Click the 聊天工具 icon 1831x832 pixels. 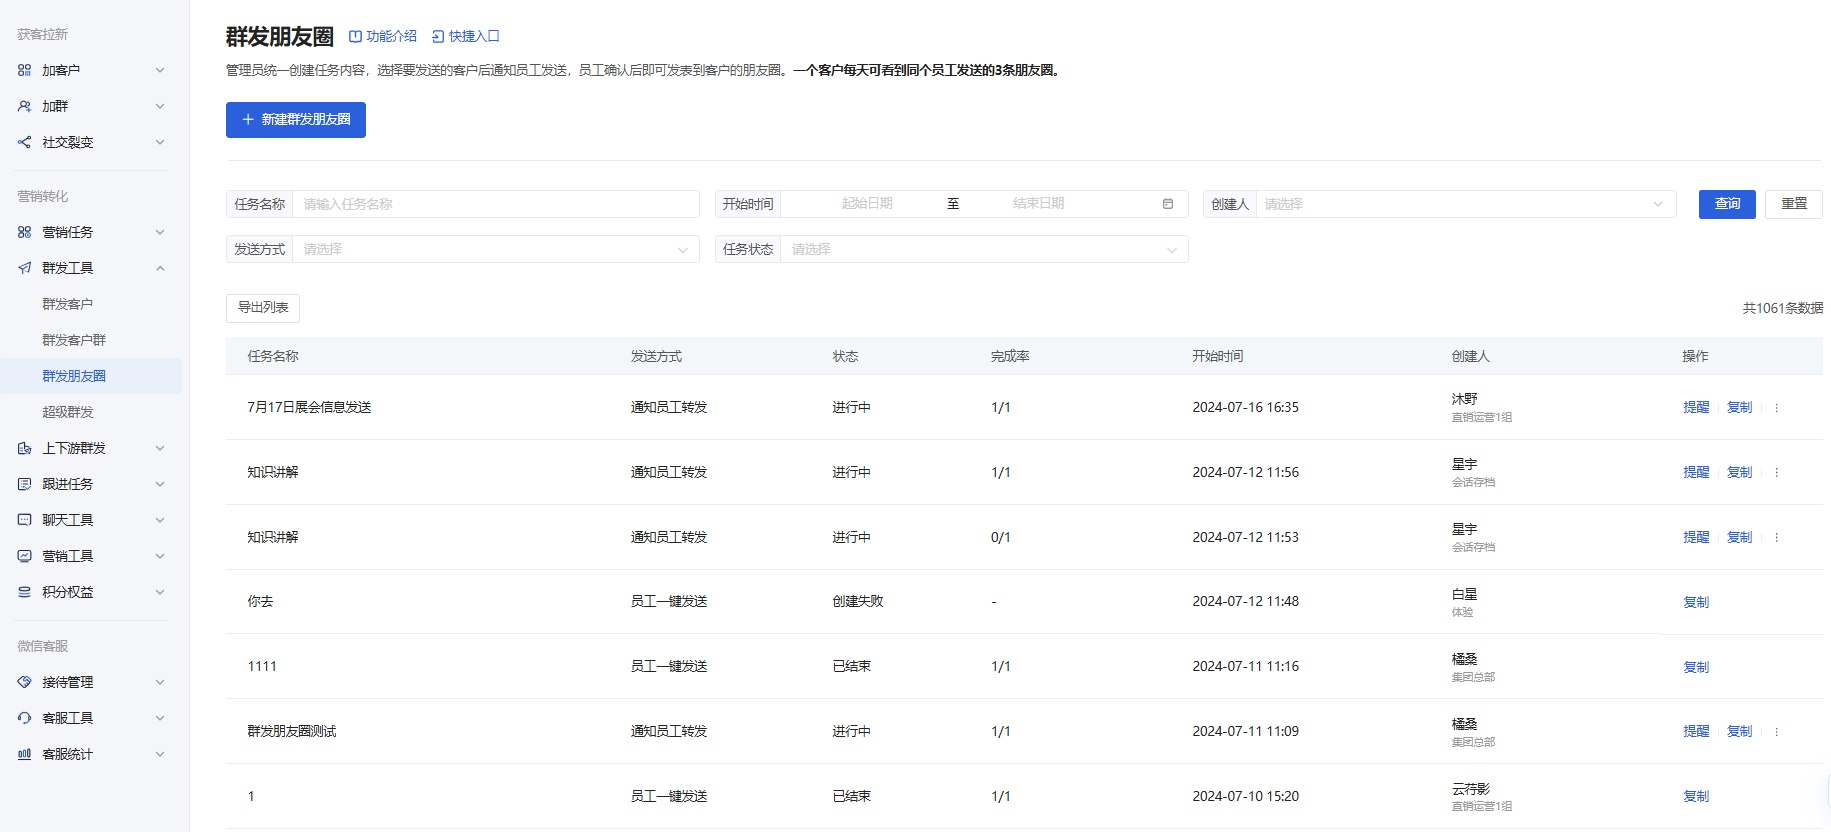click(25, 520)
